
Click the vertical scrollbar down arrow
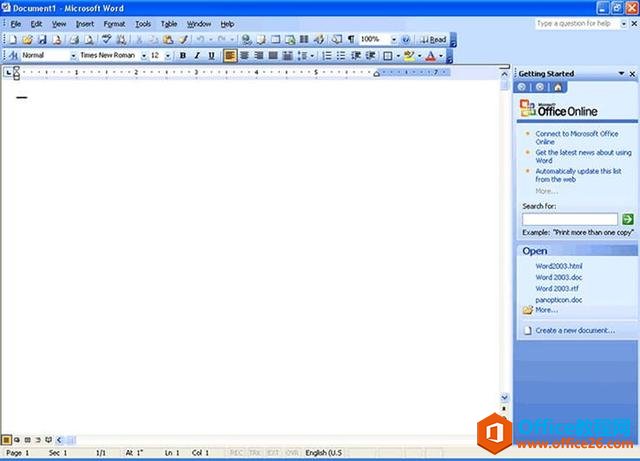pyautogui.click(x=504, y=397)
